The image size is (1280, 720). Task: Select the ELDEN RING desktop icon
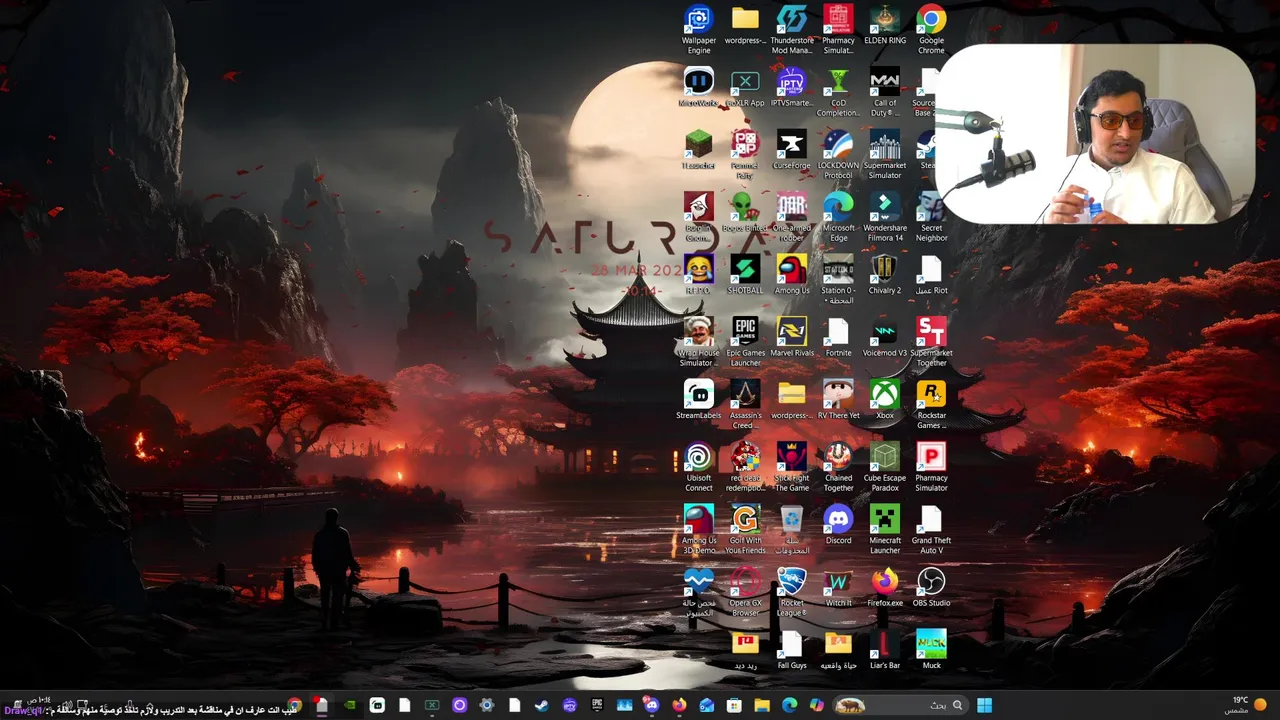(885, 25)
